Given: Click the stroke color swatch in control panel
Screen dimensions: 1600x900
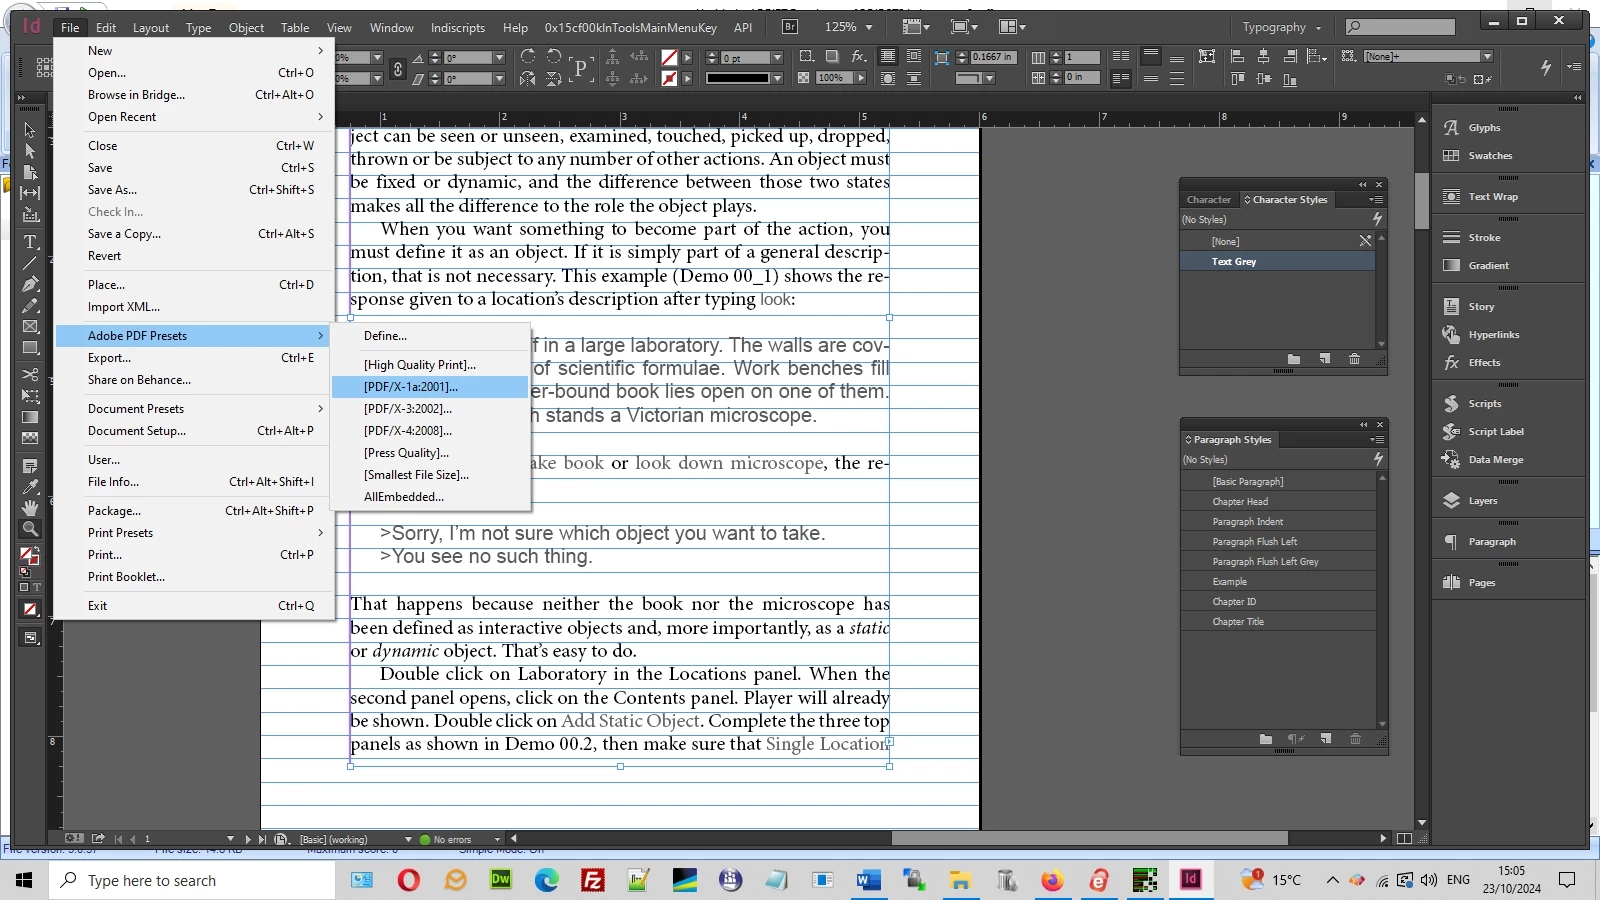Looking at the screenshot, I should pos(670,78).
